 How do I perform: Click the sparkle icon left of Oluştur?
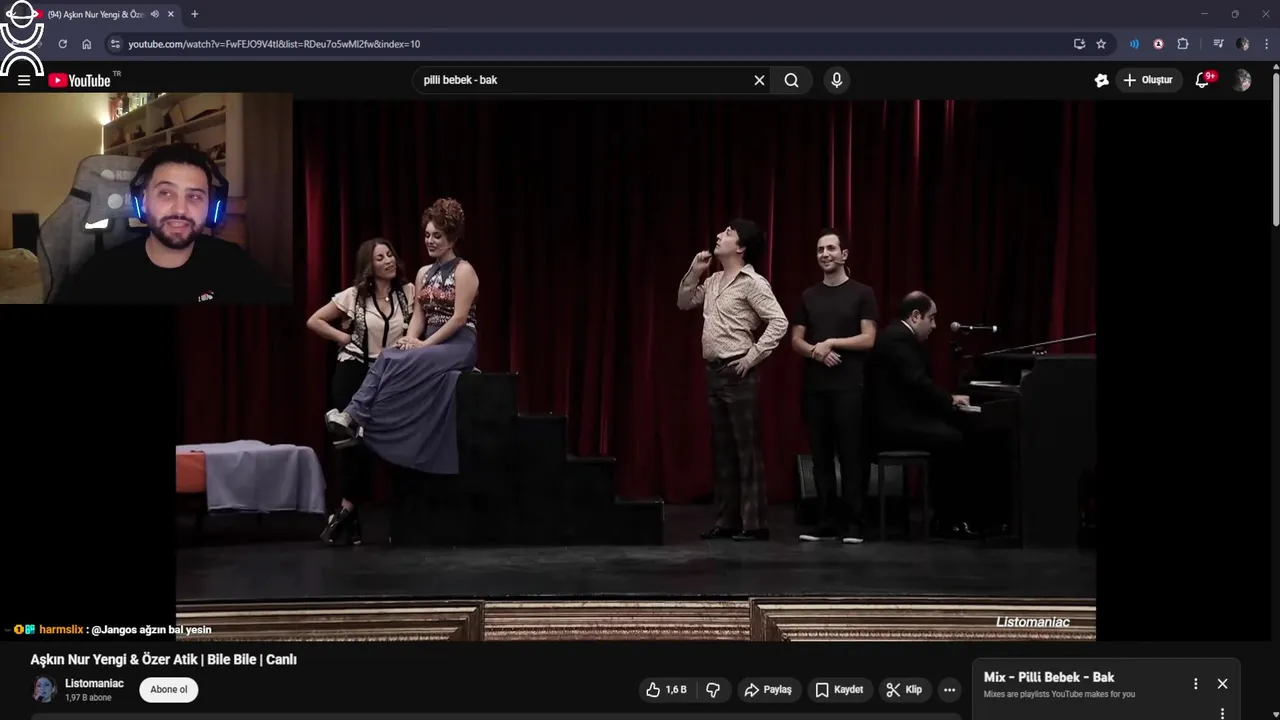click(x=1101, y=80)
